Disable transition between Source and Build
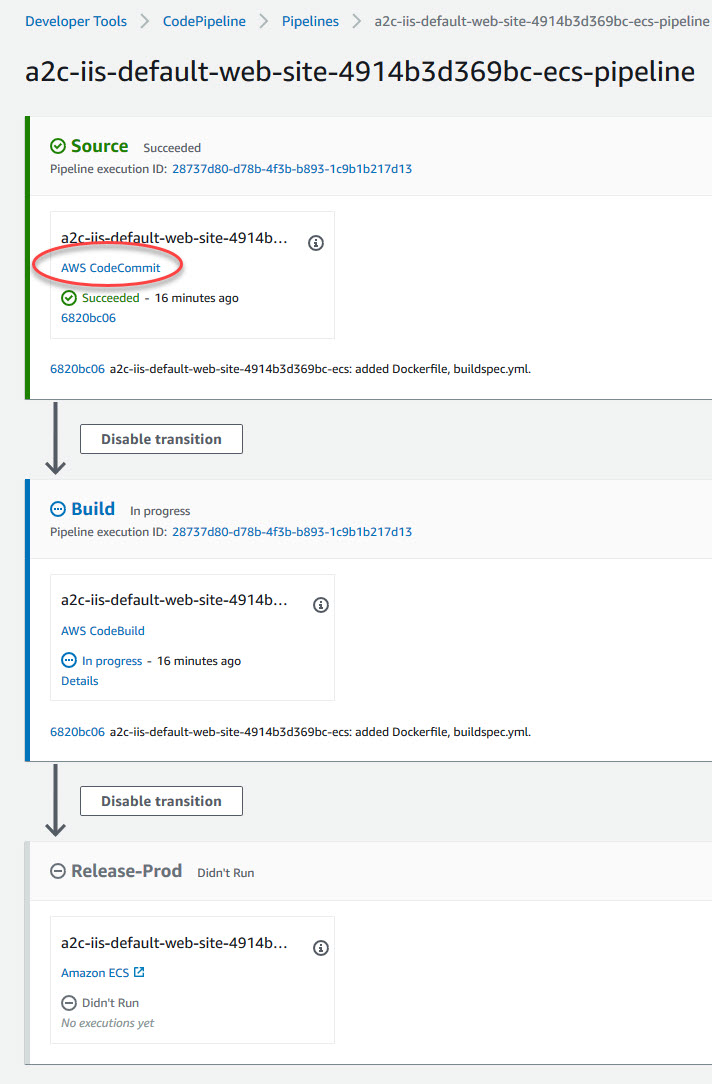 pos(161,439)
